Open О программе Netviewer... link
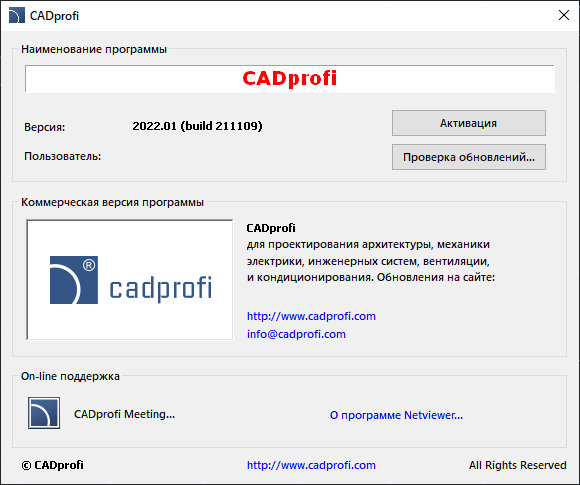The height and width of the screenshot is (485, 580). coord(396,415)
